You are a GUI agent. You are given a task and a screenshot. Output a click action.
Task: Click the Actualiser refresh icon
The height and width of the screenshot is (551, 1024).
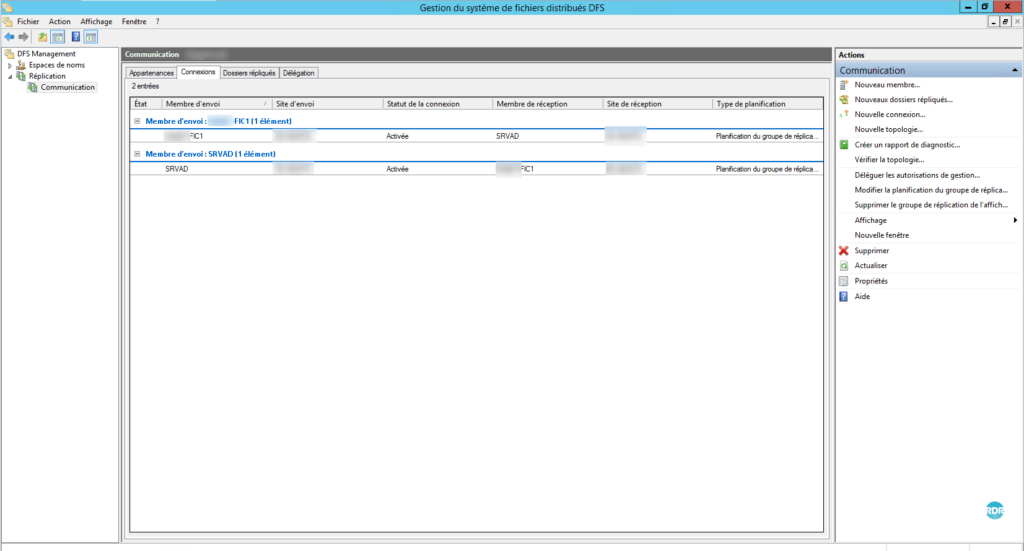[x=844, y=266]
